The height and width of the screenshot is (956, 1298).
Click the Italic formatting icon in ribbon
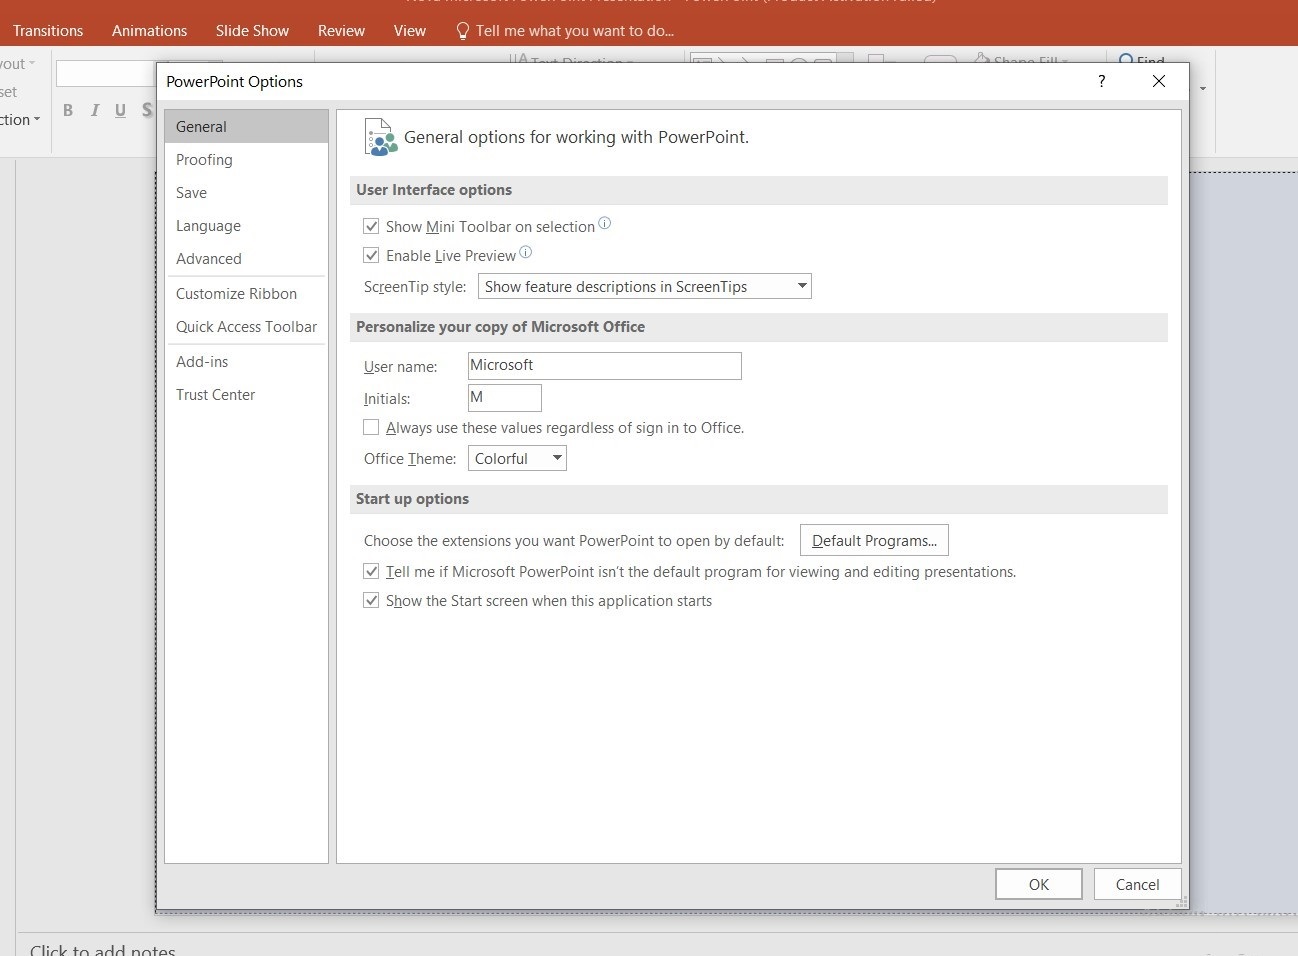pos(95,110)
